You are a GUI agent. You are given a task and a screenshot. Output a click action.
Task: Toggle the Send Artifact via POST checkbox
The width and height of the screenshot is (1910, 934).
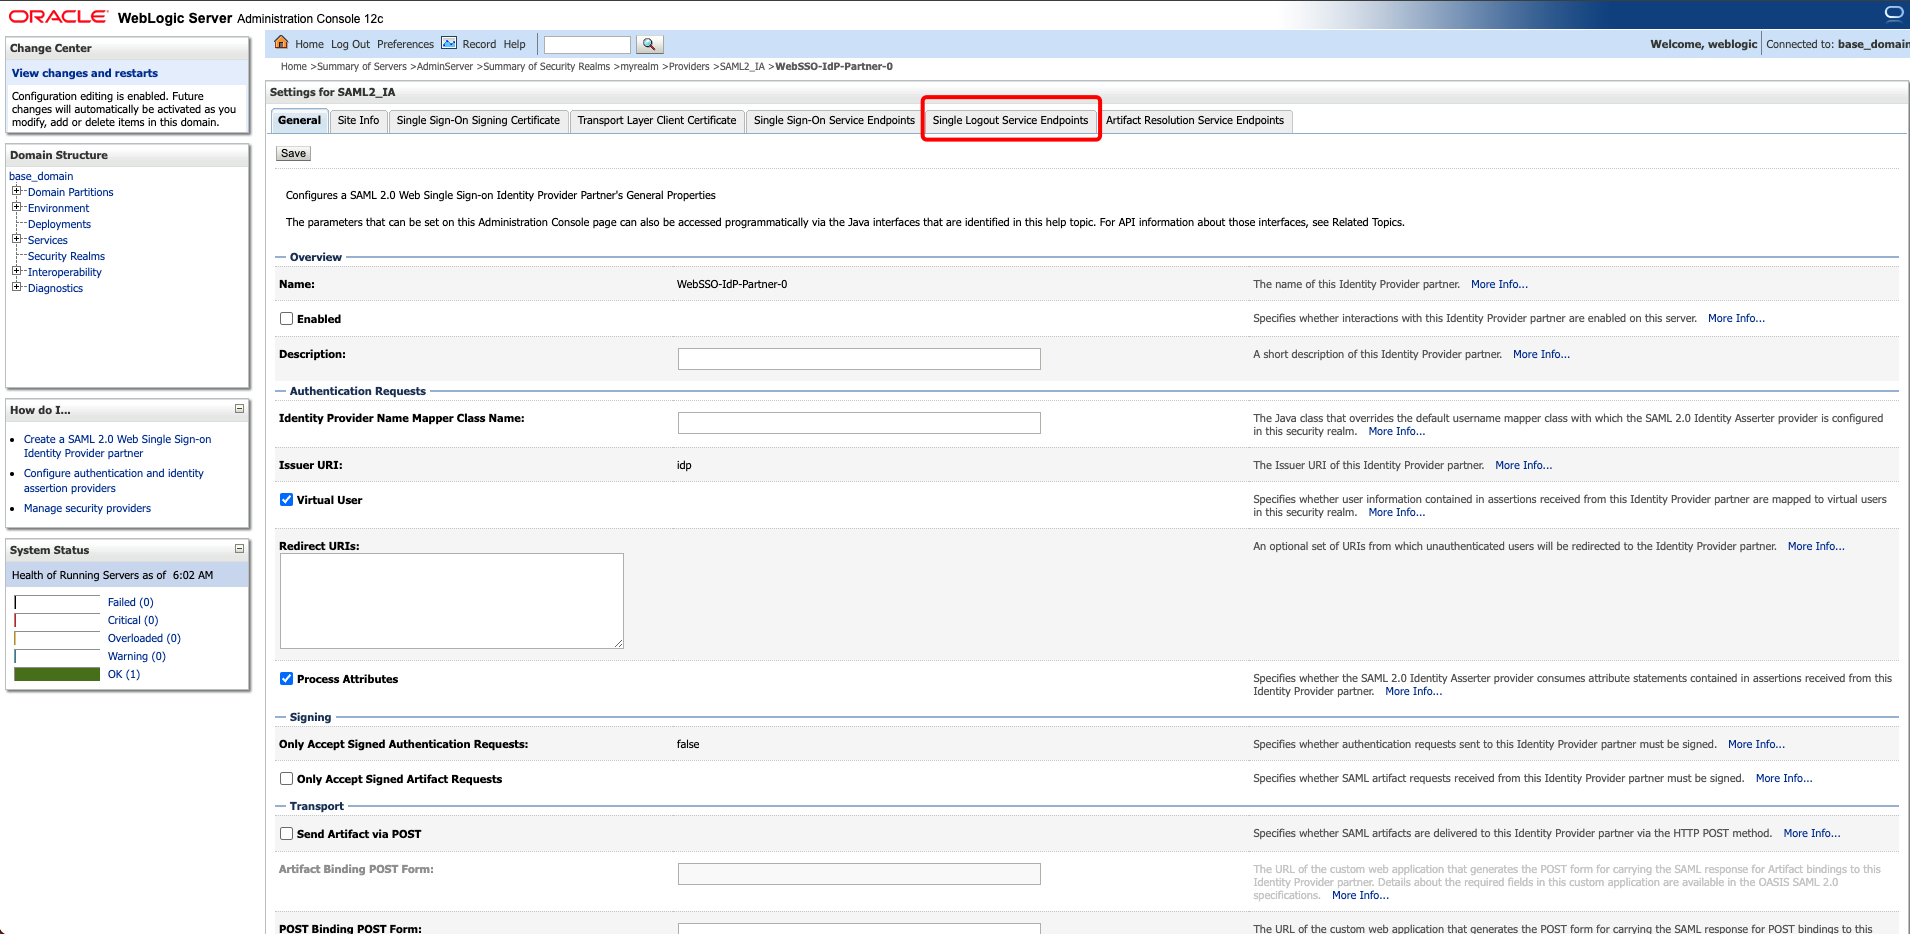287,834
